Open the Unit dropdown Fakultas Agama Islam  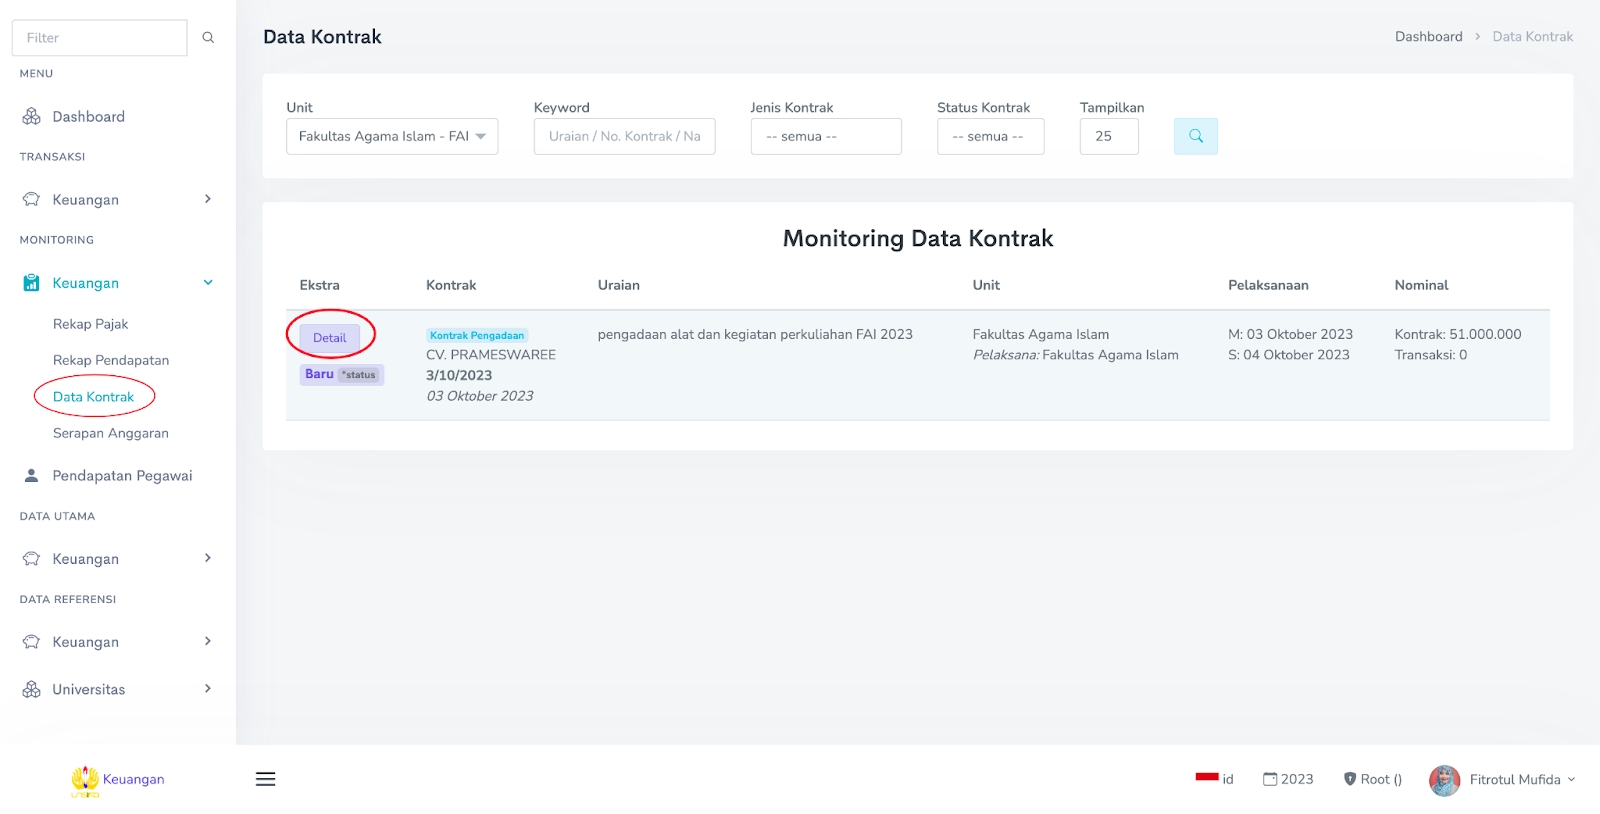point(391,137)
